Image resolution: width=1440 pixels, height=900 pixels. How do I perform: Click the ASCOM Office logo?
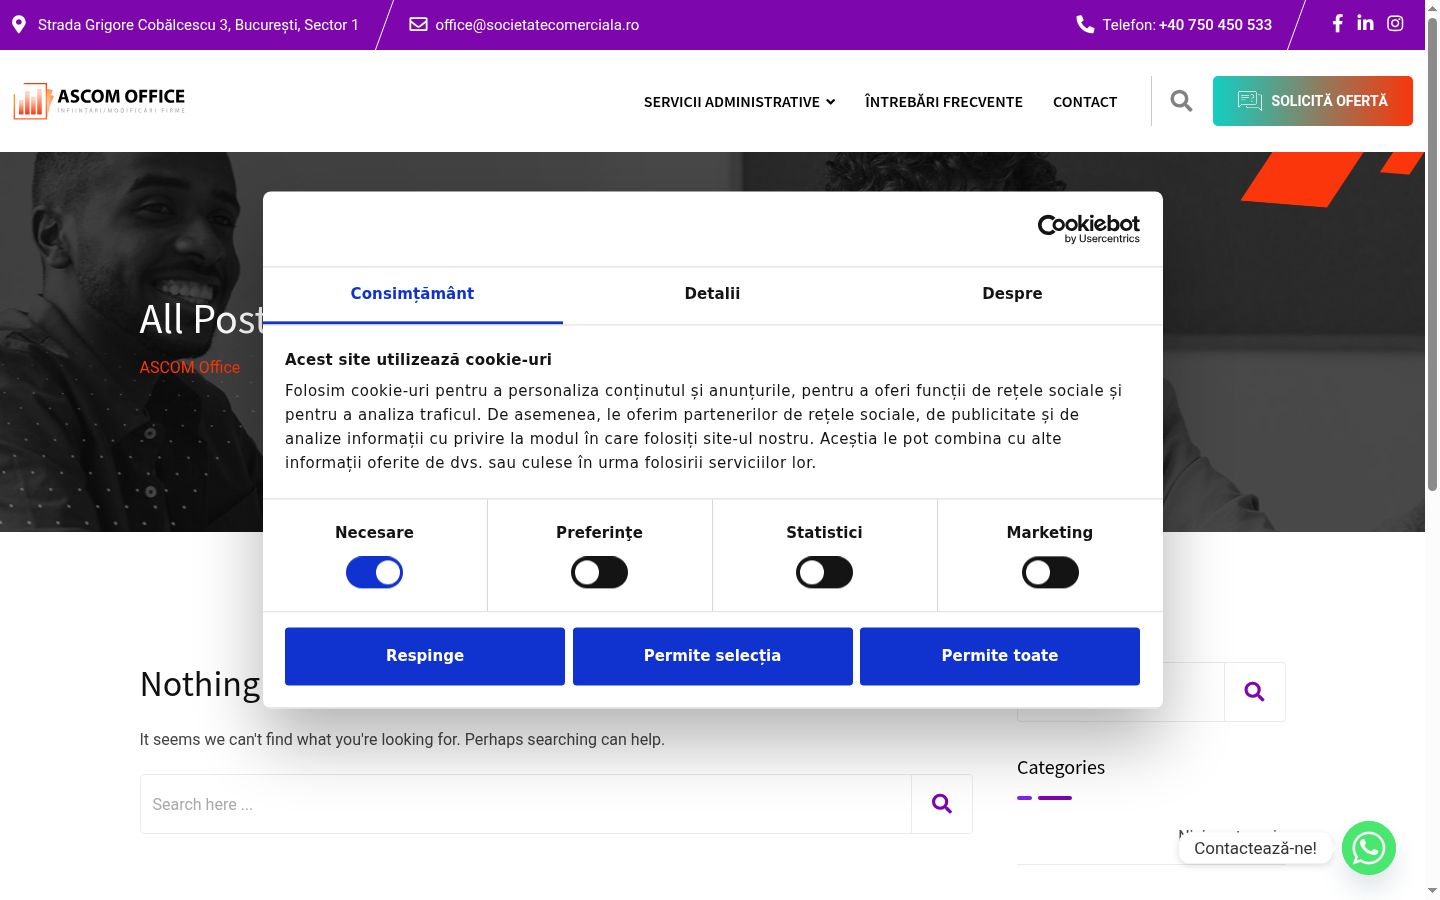pyautogui.click(x=99, y=101)
